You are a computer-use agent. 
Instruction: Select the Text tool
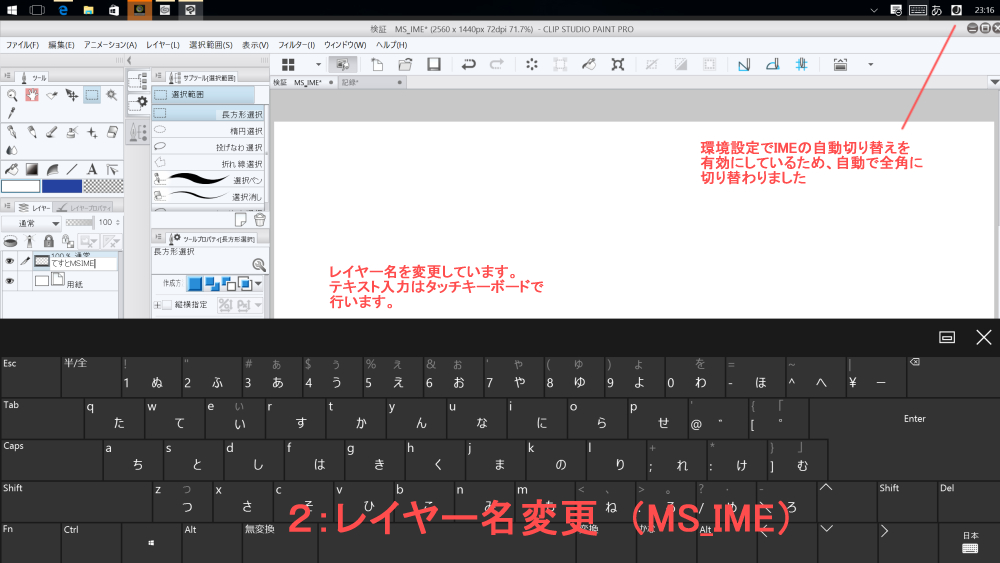92,169
